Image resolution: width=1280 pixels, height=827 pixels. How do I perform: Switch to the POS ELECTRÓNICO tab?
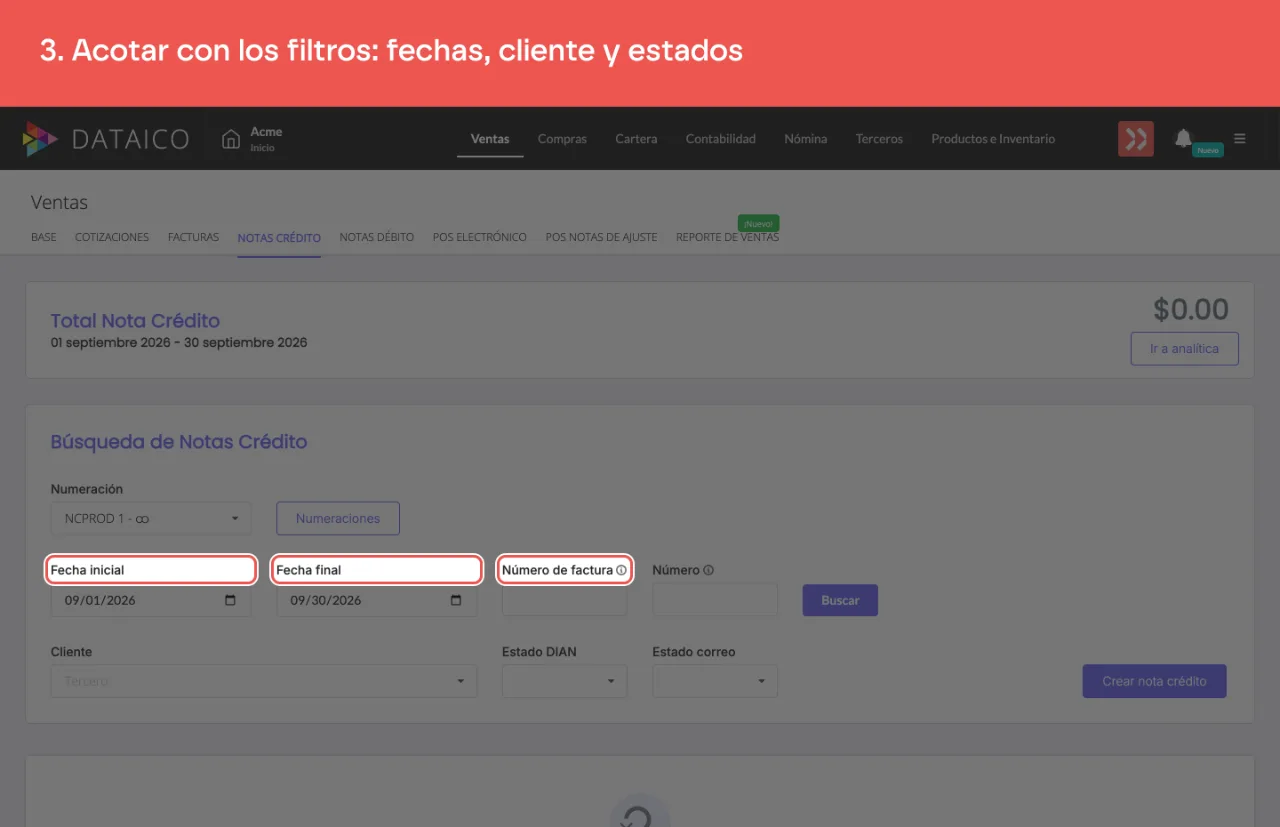(x=480, y=238)
